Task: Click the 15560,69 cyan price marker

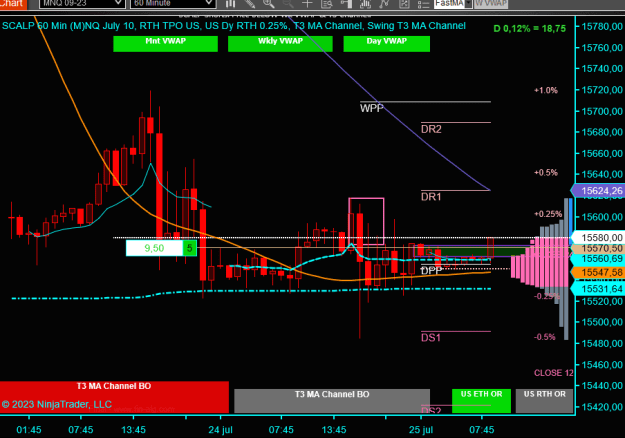Action: coord(599,259)
